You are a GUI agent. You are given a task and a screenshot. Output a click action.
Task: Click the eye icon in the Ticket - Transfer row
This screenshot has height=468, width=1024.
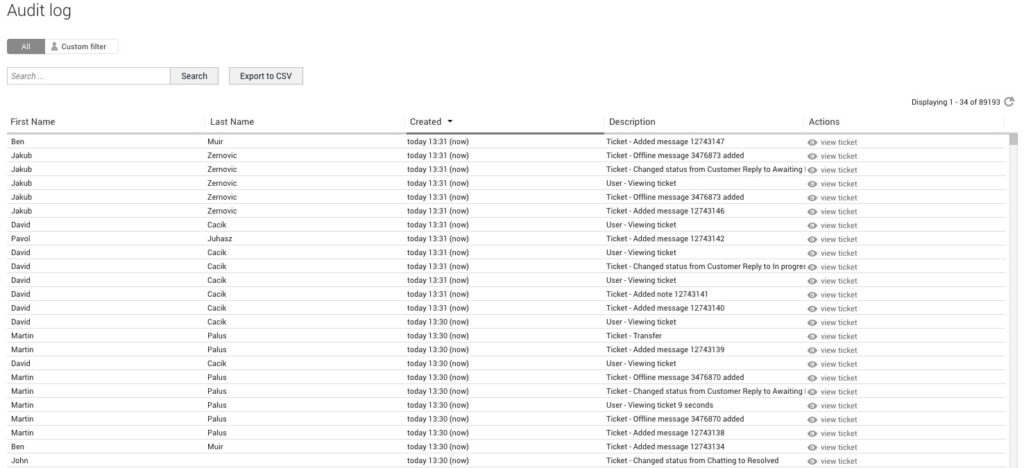tap(812, 336)
